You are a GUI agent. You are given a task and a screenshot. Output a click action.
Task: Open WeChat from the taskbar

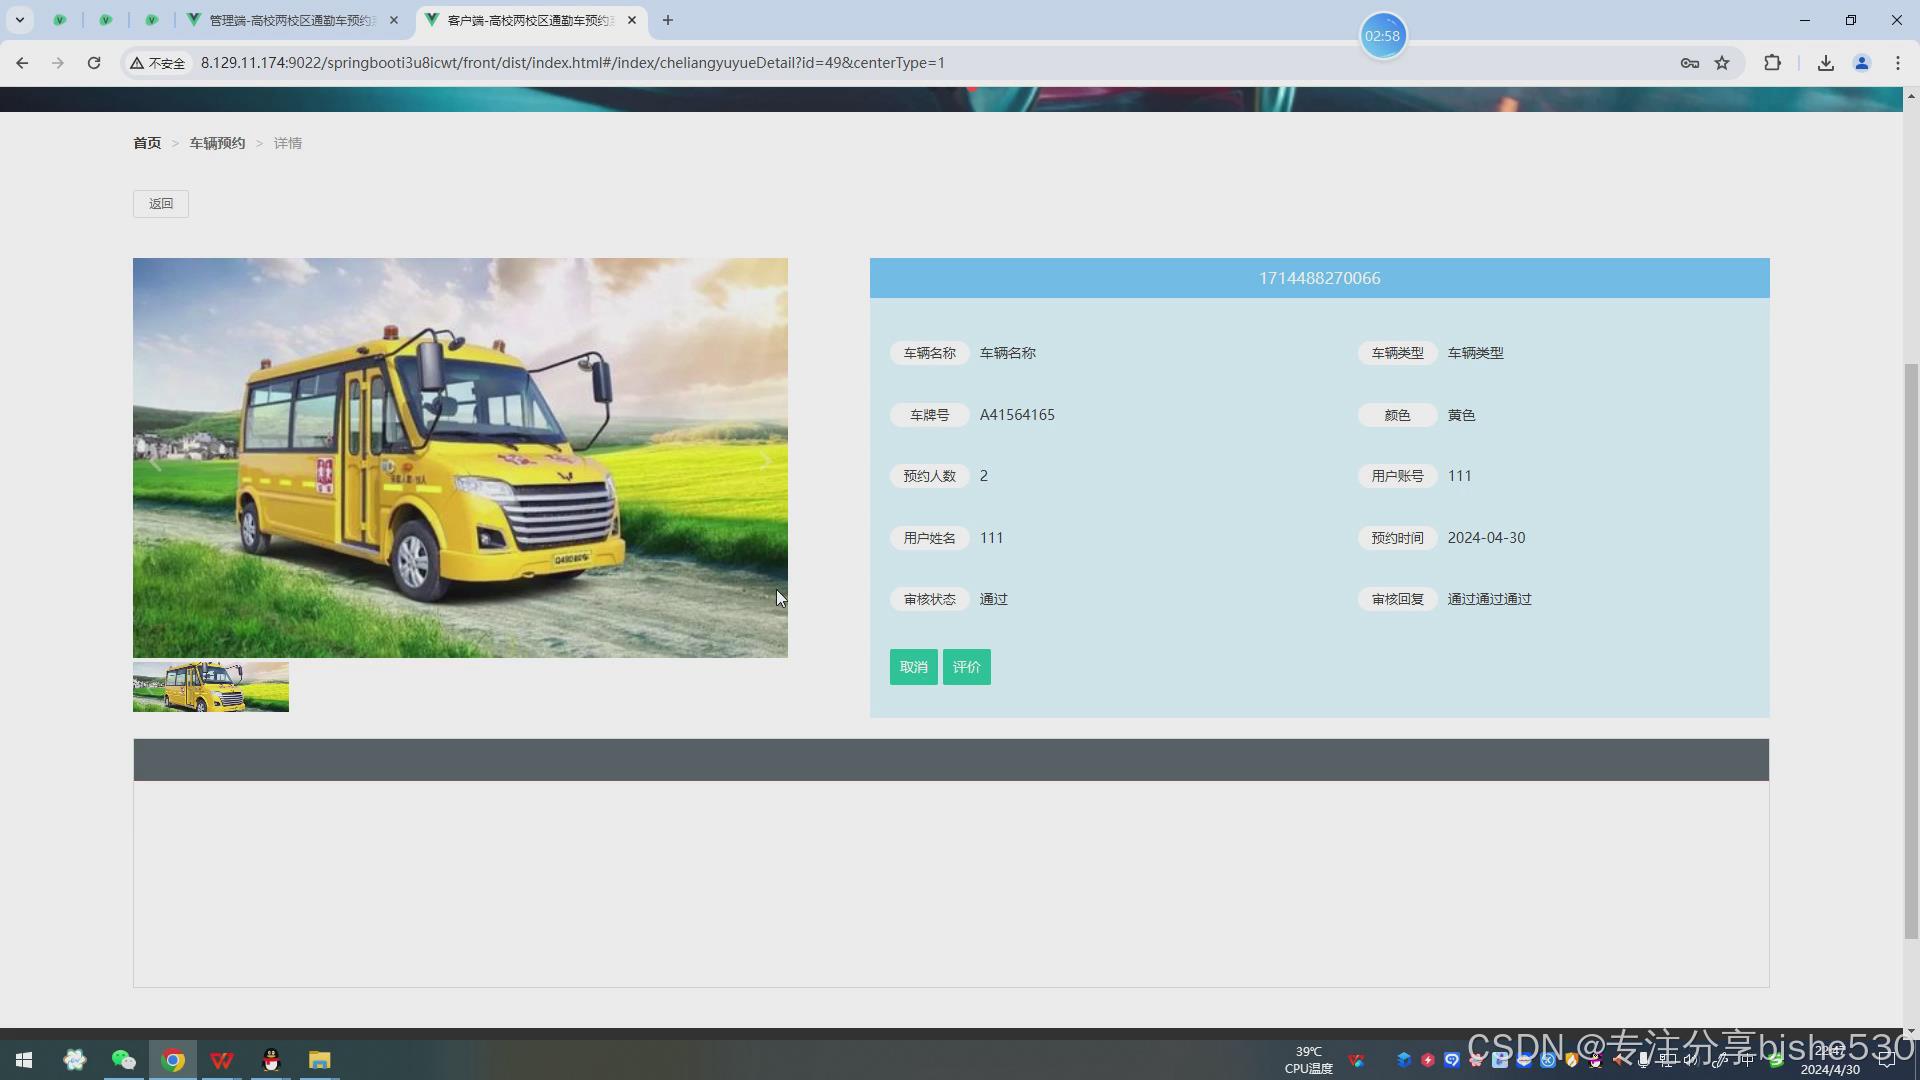[123, 1060]
